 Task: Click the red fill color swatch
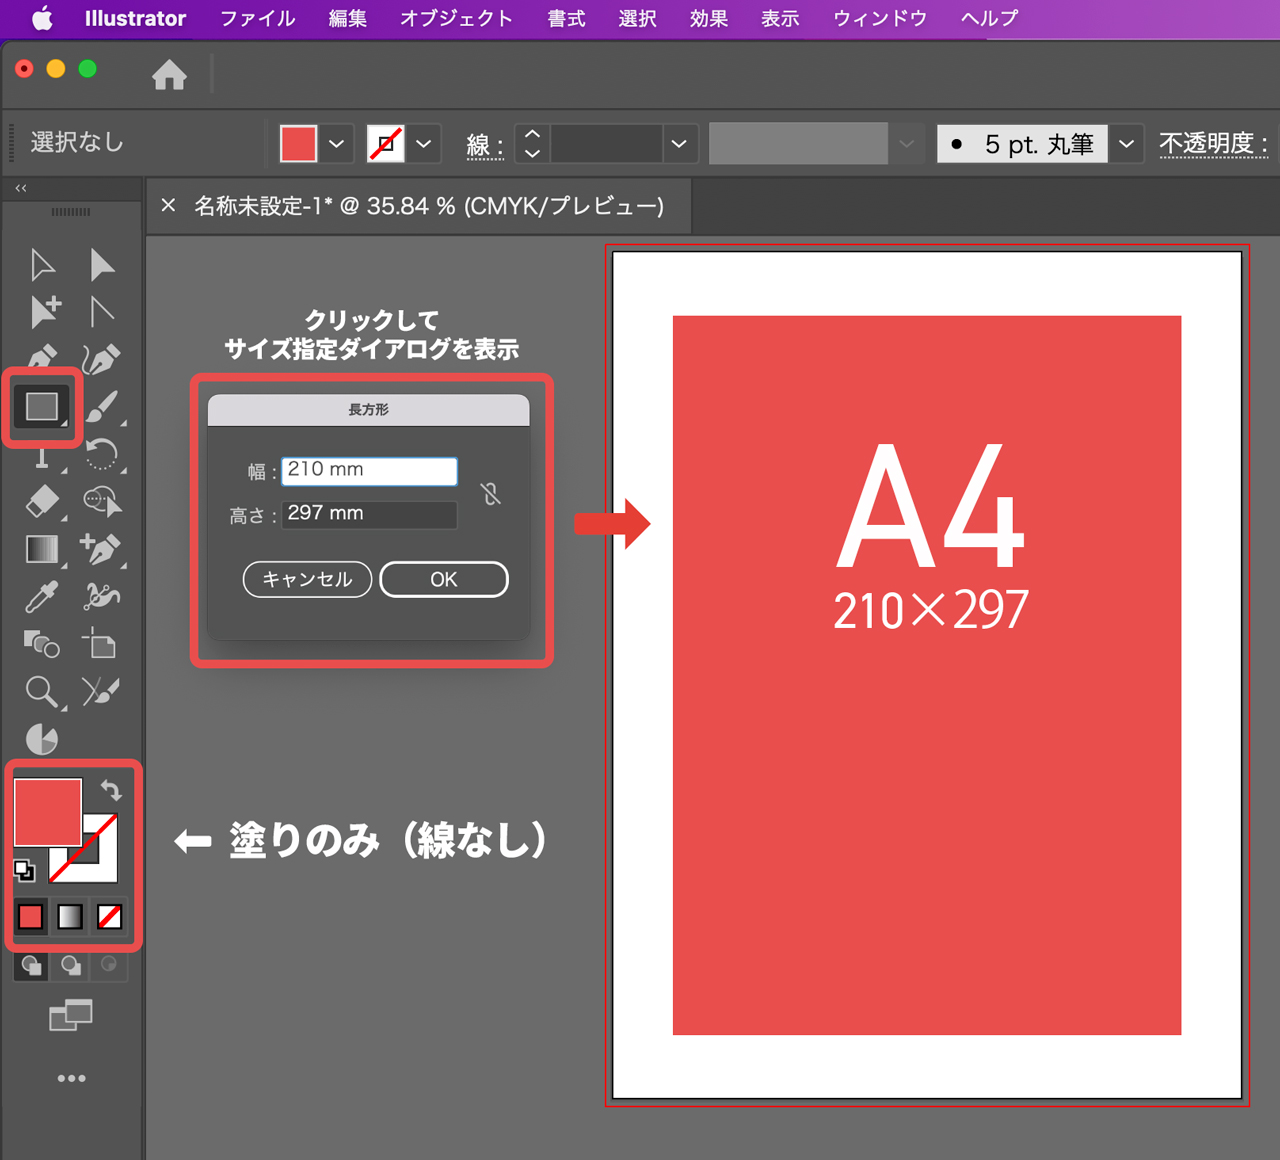(48, 812)
